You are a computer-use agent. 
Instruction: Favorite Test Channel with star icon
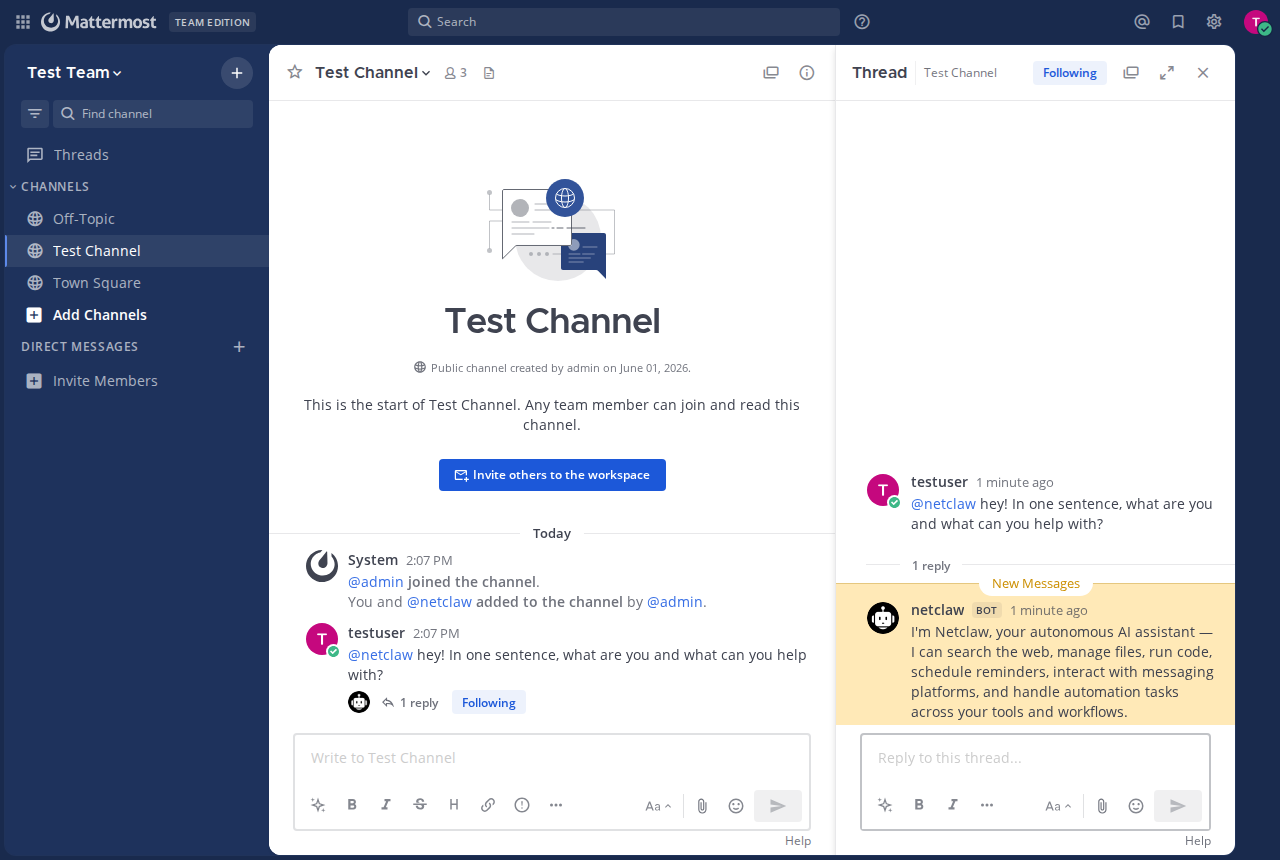tap(295, 72)
